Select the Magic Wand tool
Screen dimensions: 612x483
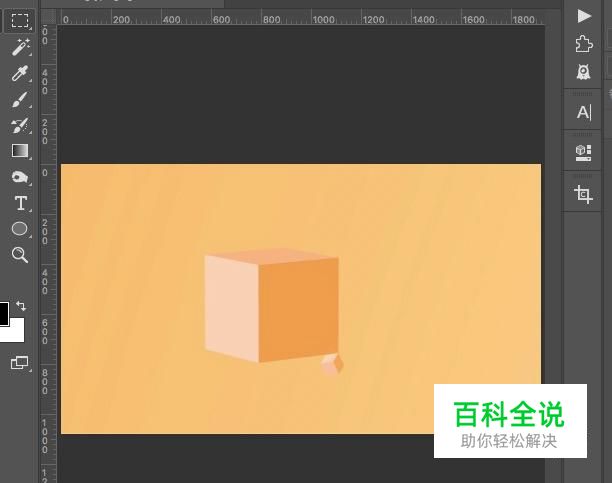(20, 47)
